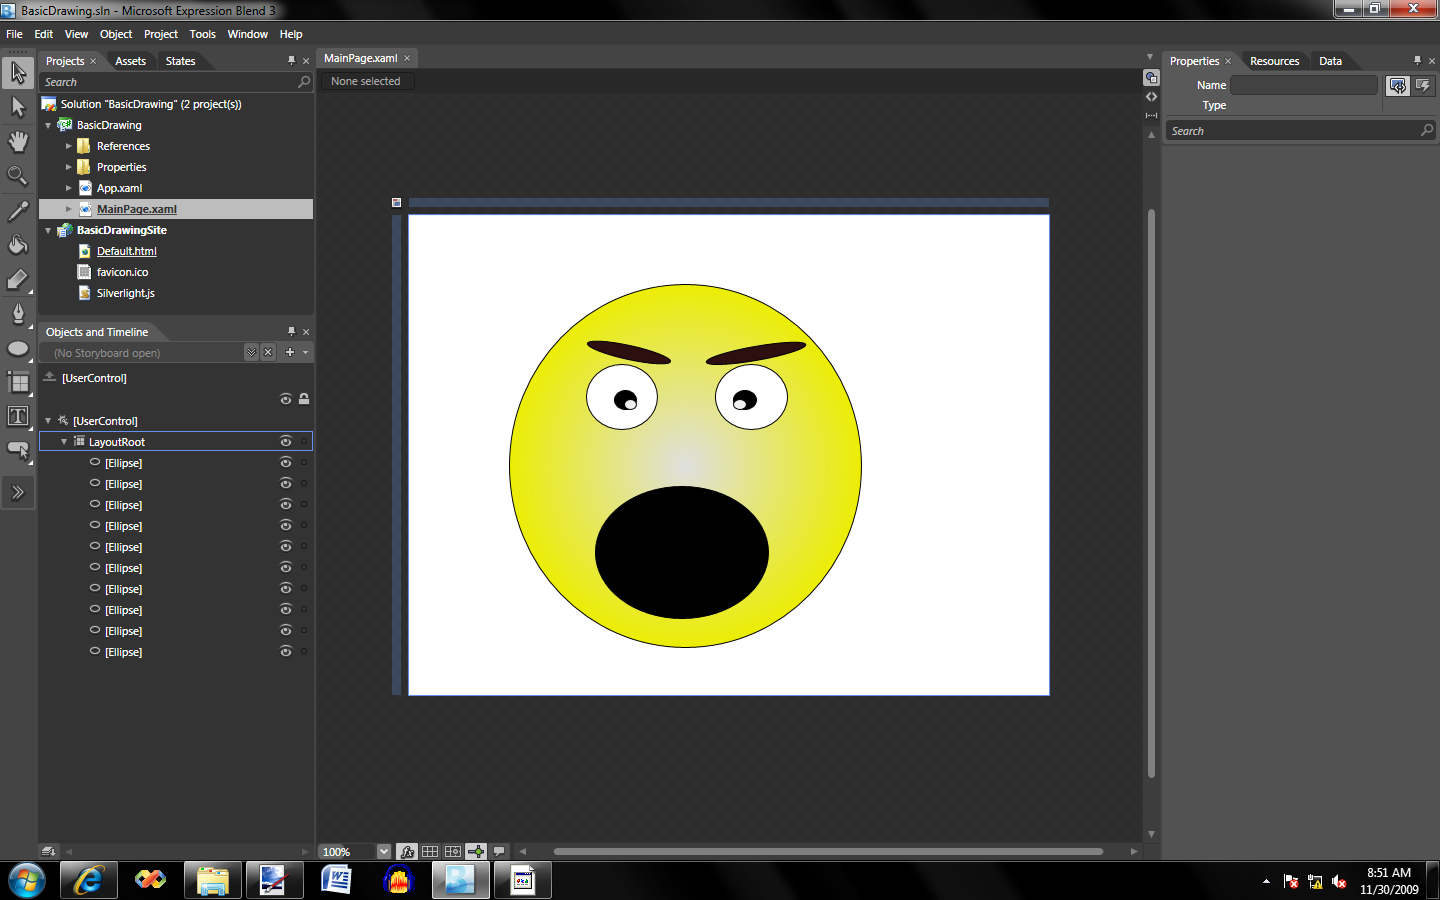Switch to XAML code view icon

tap(1151, 97)
